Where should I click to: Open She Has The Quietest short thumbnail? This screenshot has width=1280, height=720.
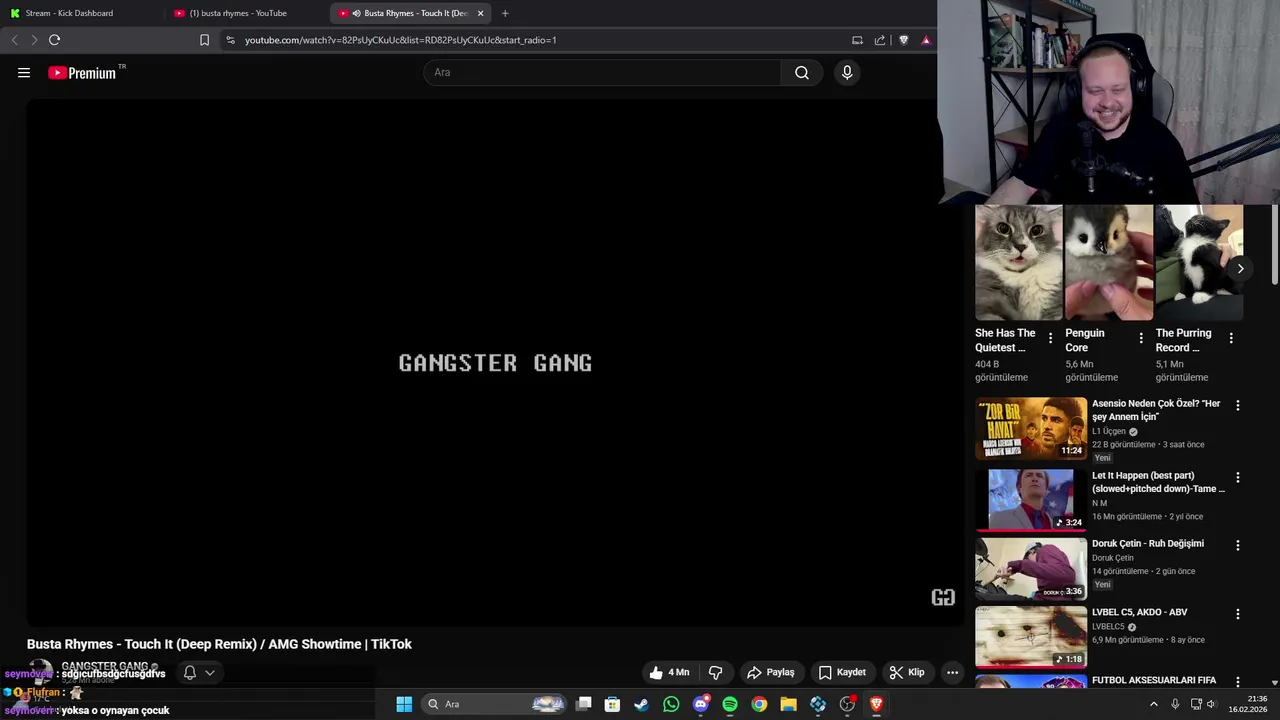(1018, 262)
